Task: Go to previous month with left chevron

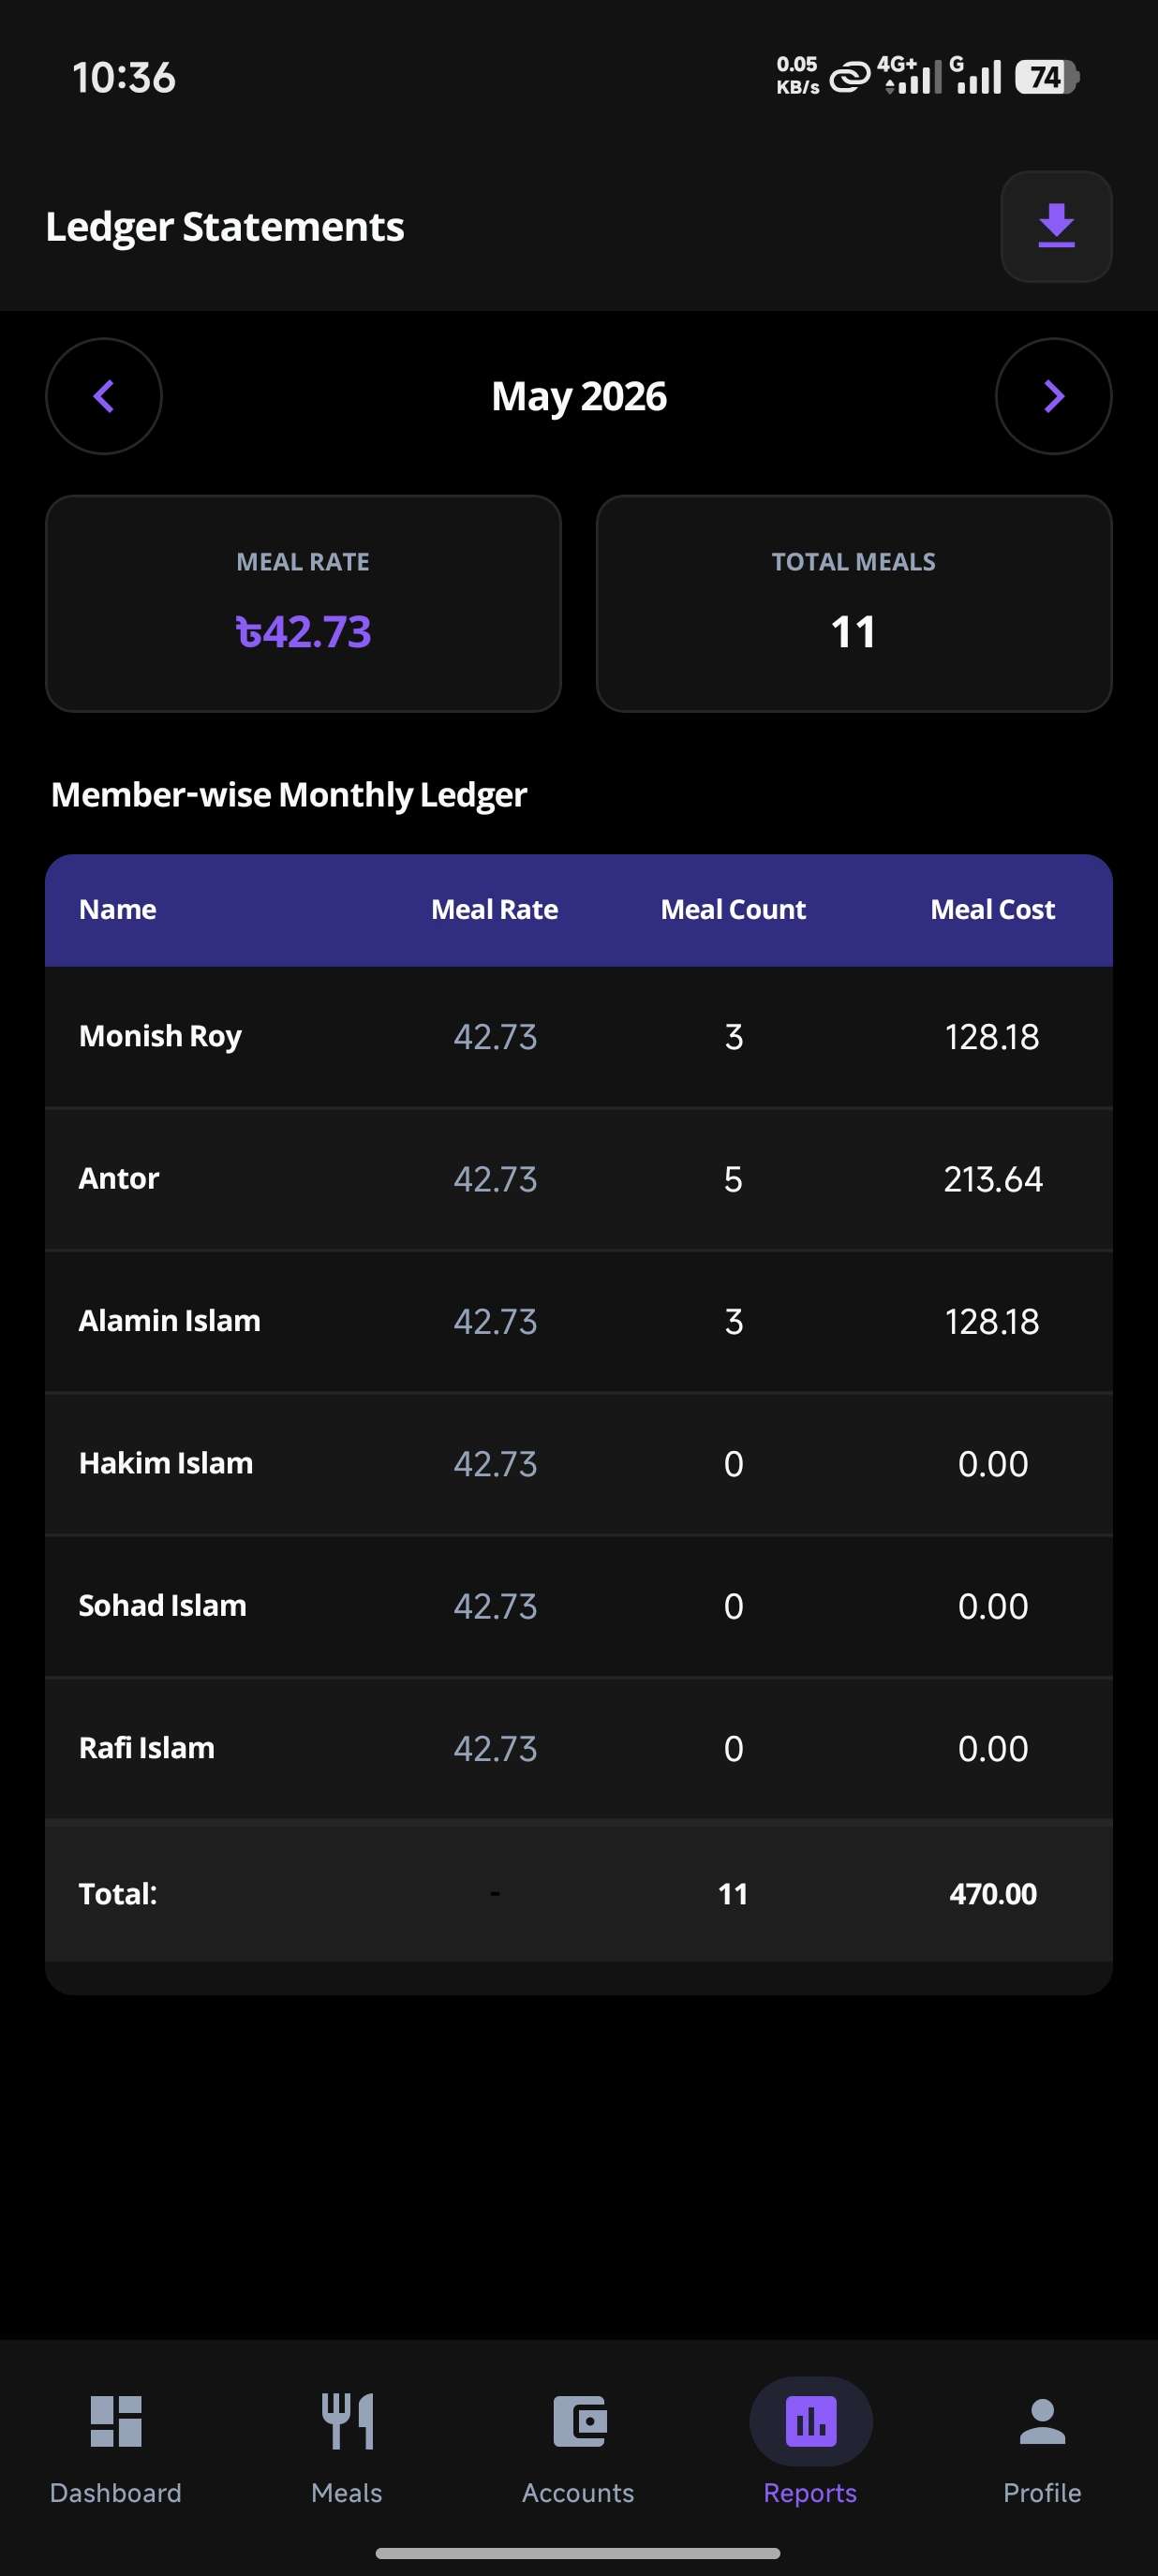Action: click(103, 396)
